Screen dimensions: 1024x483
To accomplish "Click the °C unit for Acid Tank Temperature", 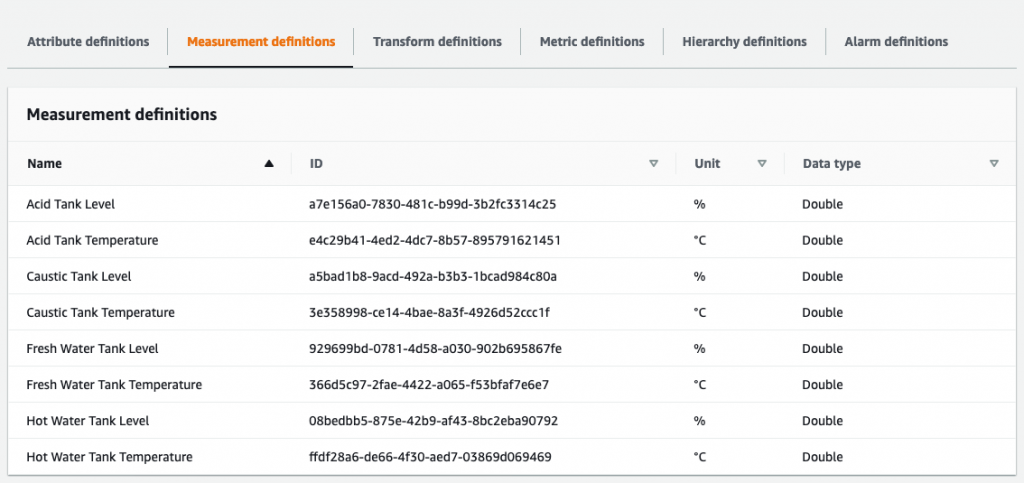I will [700, 240].
